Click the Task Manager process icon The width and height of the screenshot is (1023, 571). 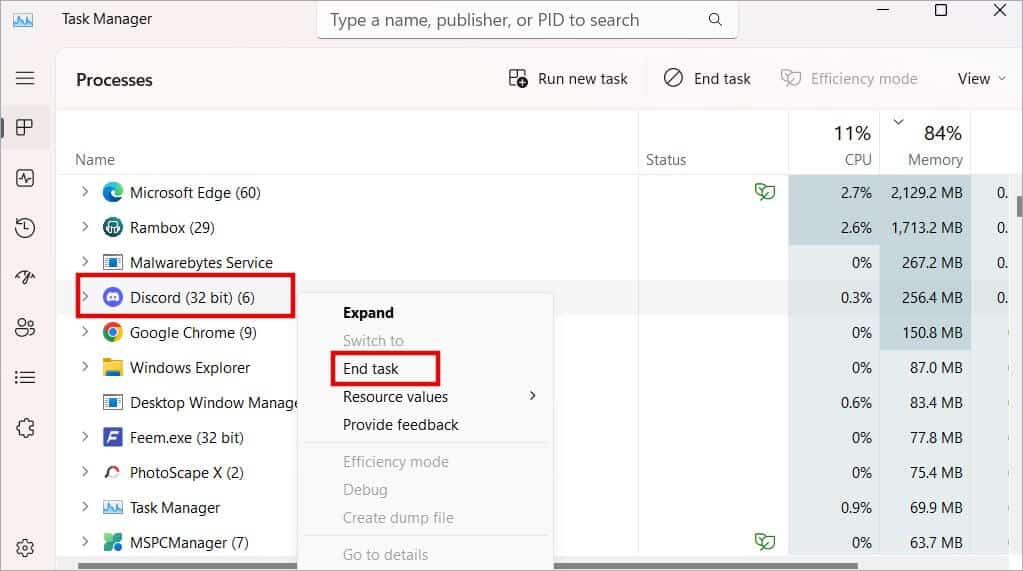click(112, 507)
